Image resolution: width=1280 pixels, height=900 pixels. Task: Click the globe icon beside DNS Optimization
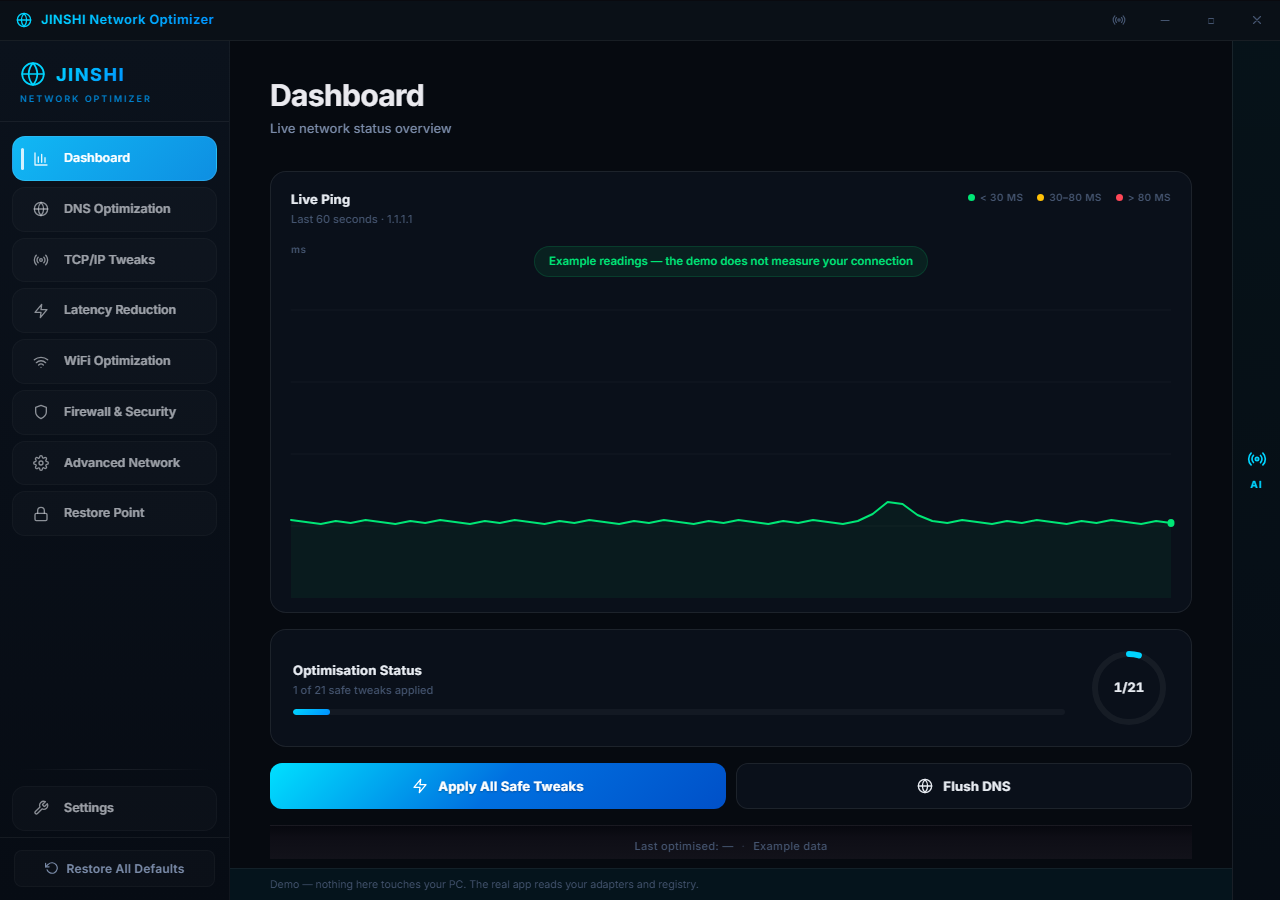point(41,209)
